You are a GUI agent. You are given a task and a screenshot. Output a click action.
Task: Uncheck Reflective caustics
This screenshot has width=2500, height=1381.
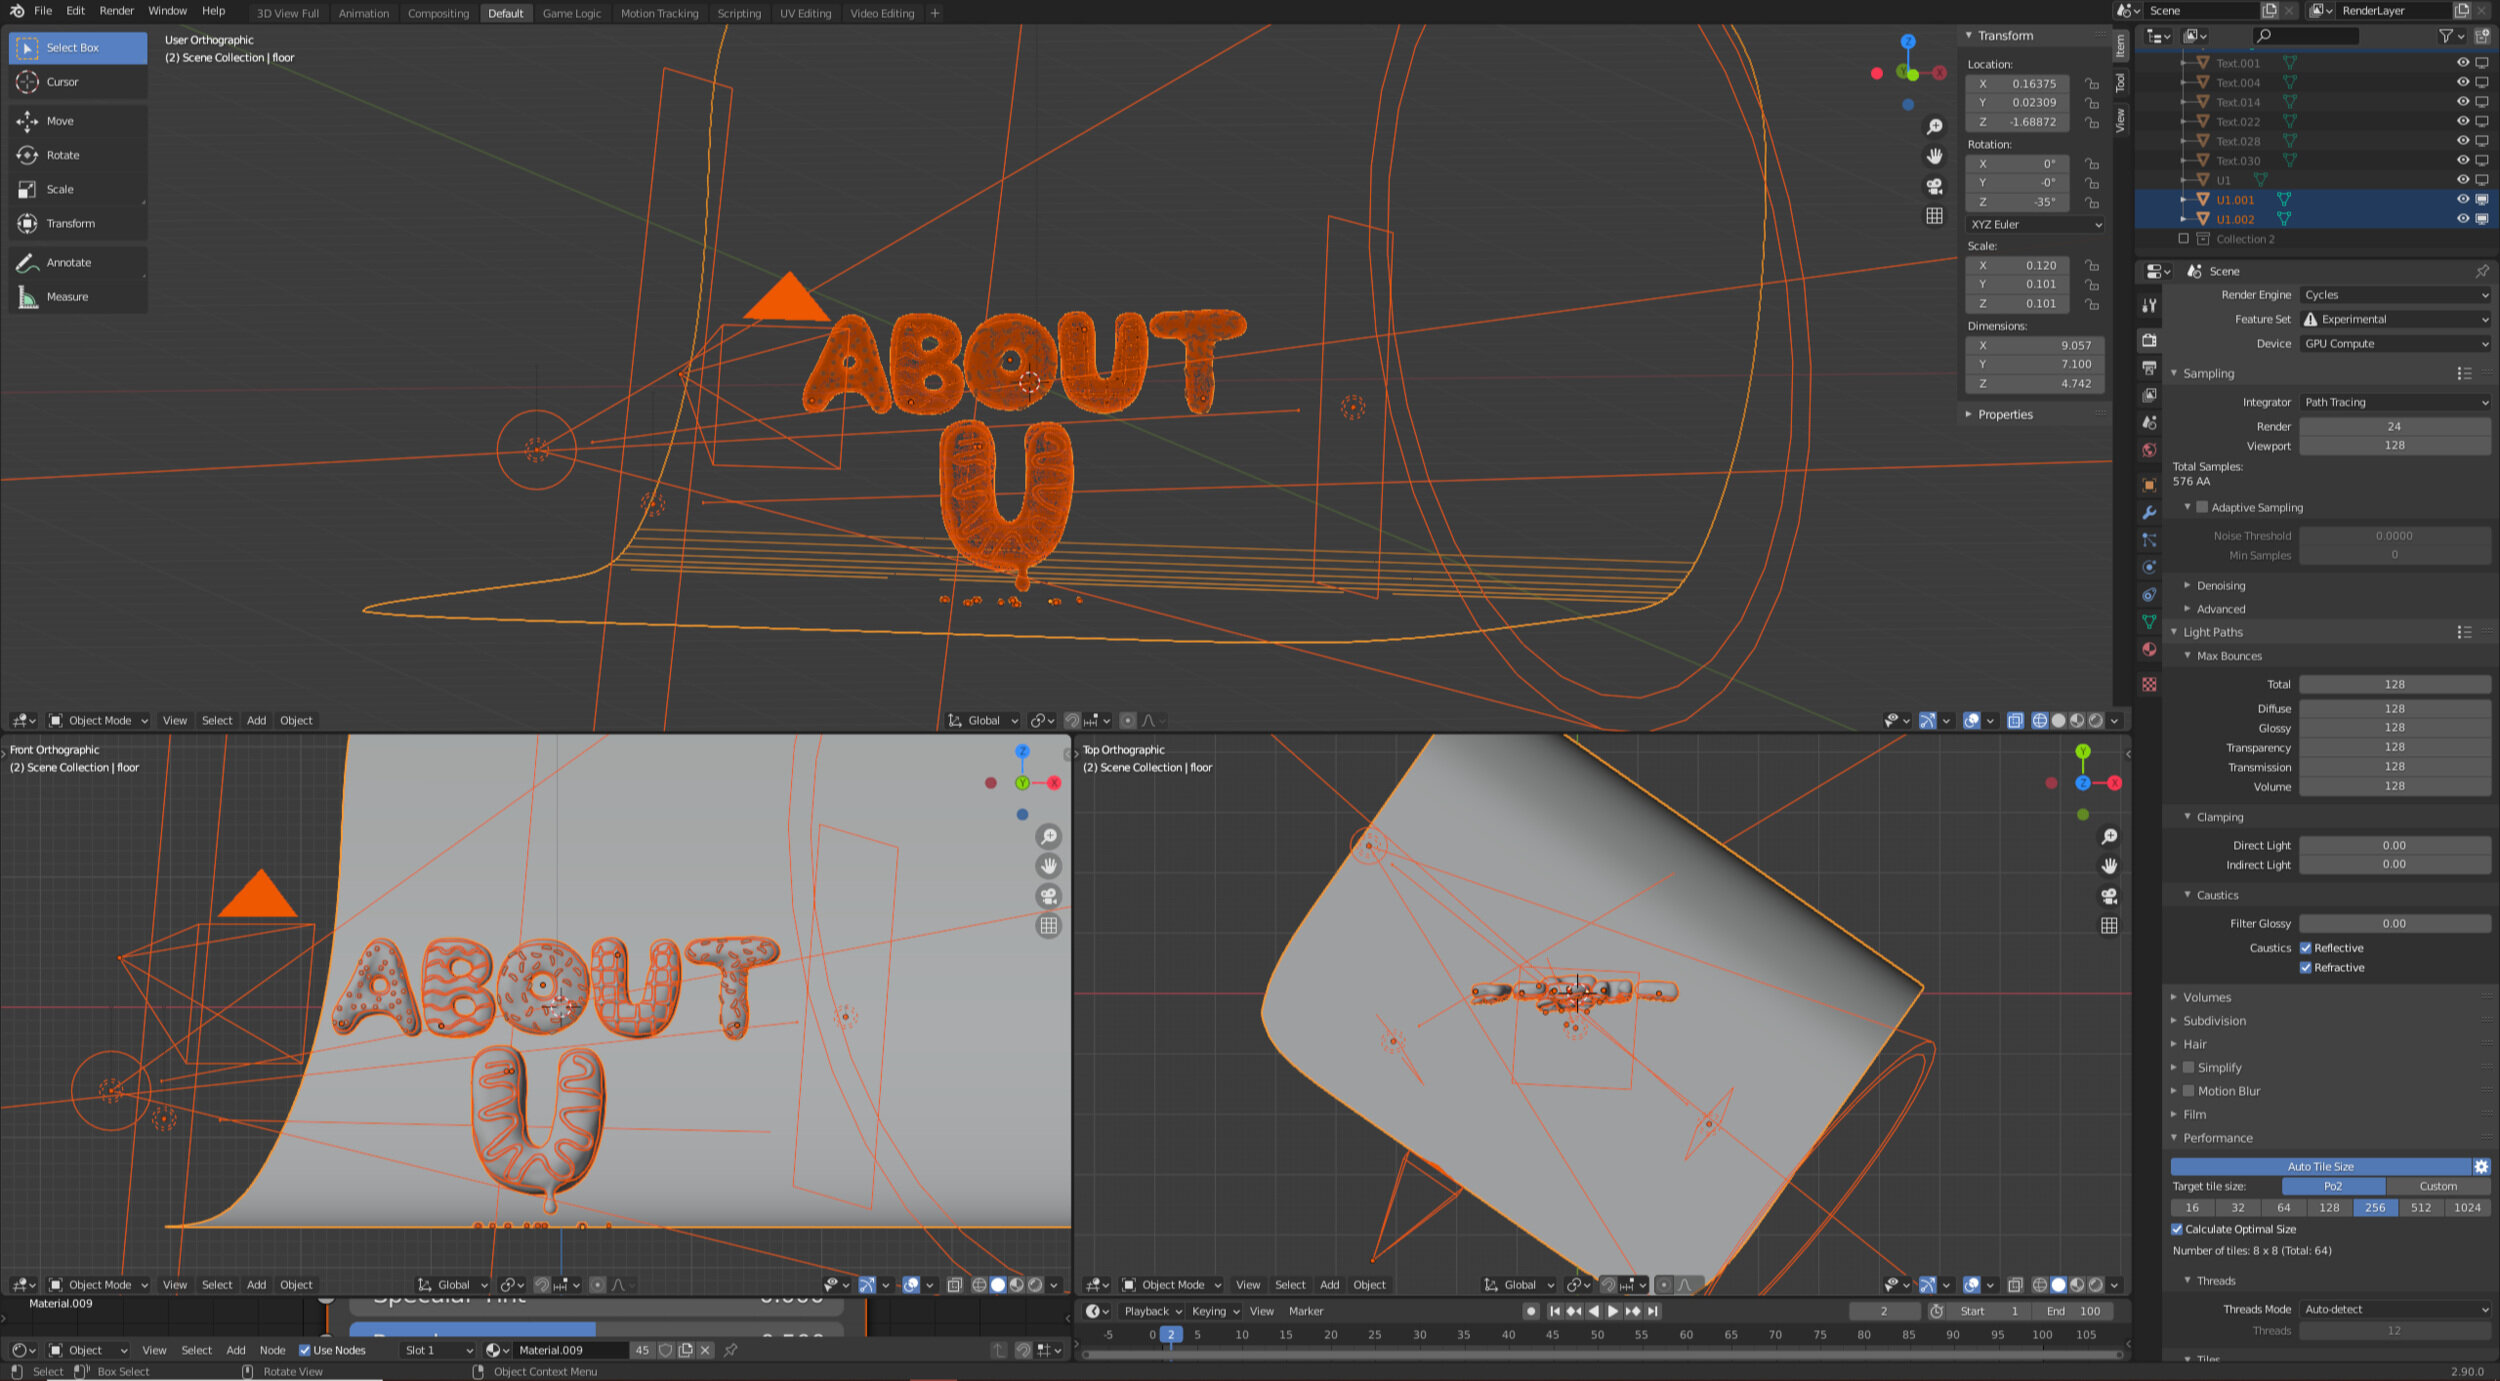[x=2305, y=948]
